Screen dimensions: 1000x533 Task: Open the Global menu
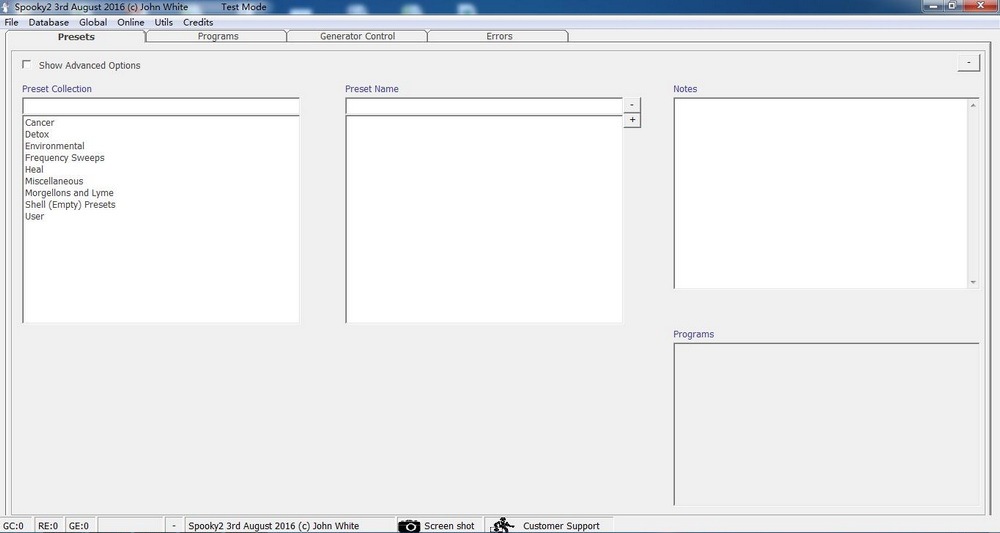pos(93,22)
